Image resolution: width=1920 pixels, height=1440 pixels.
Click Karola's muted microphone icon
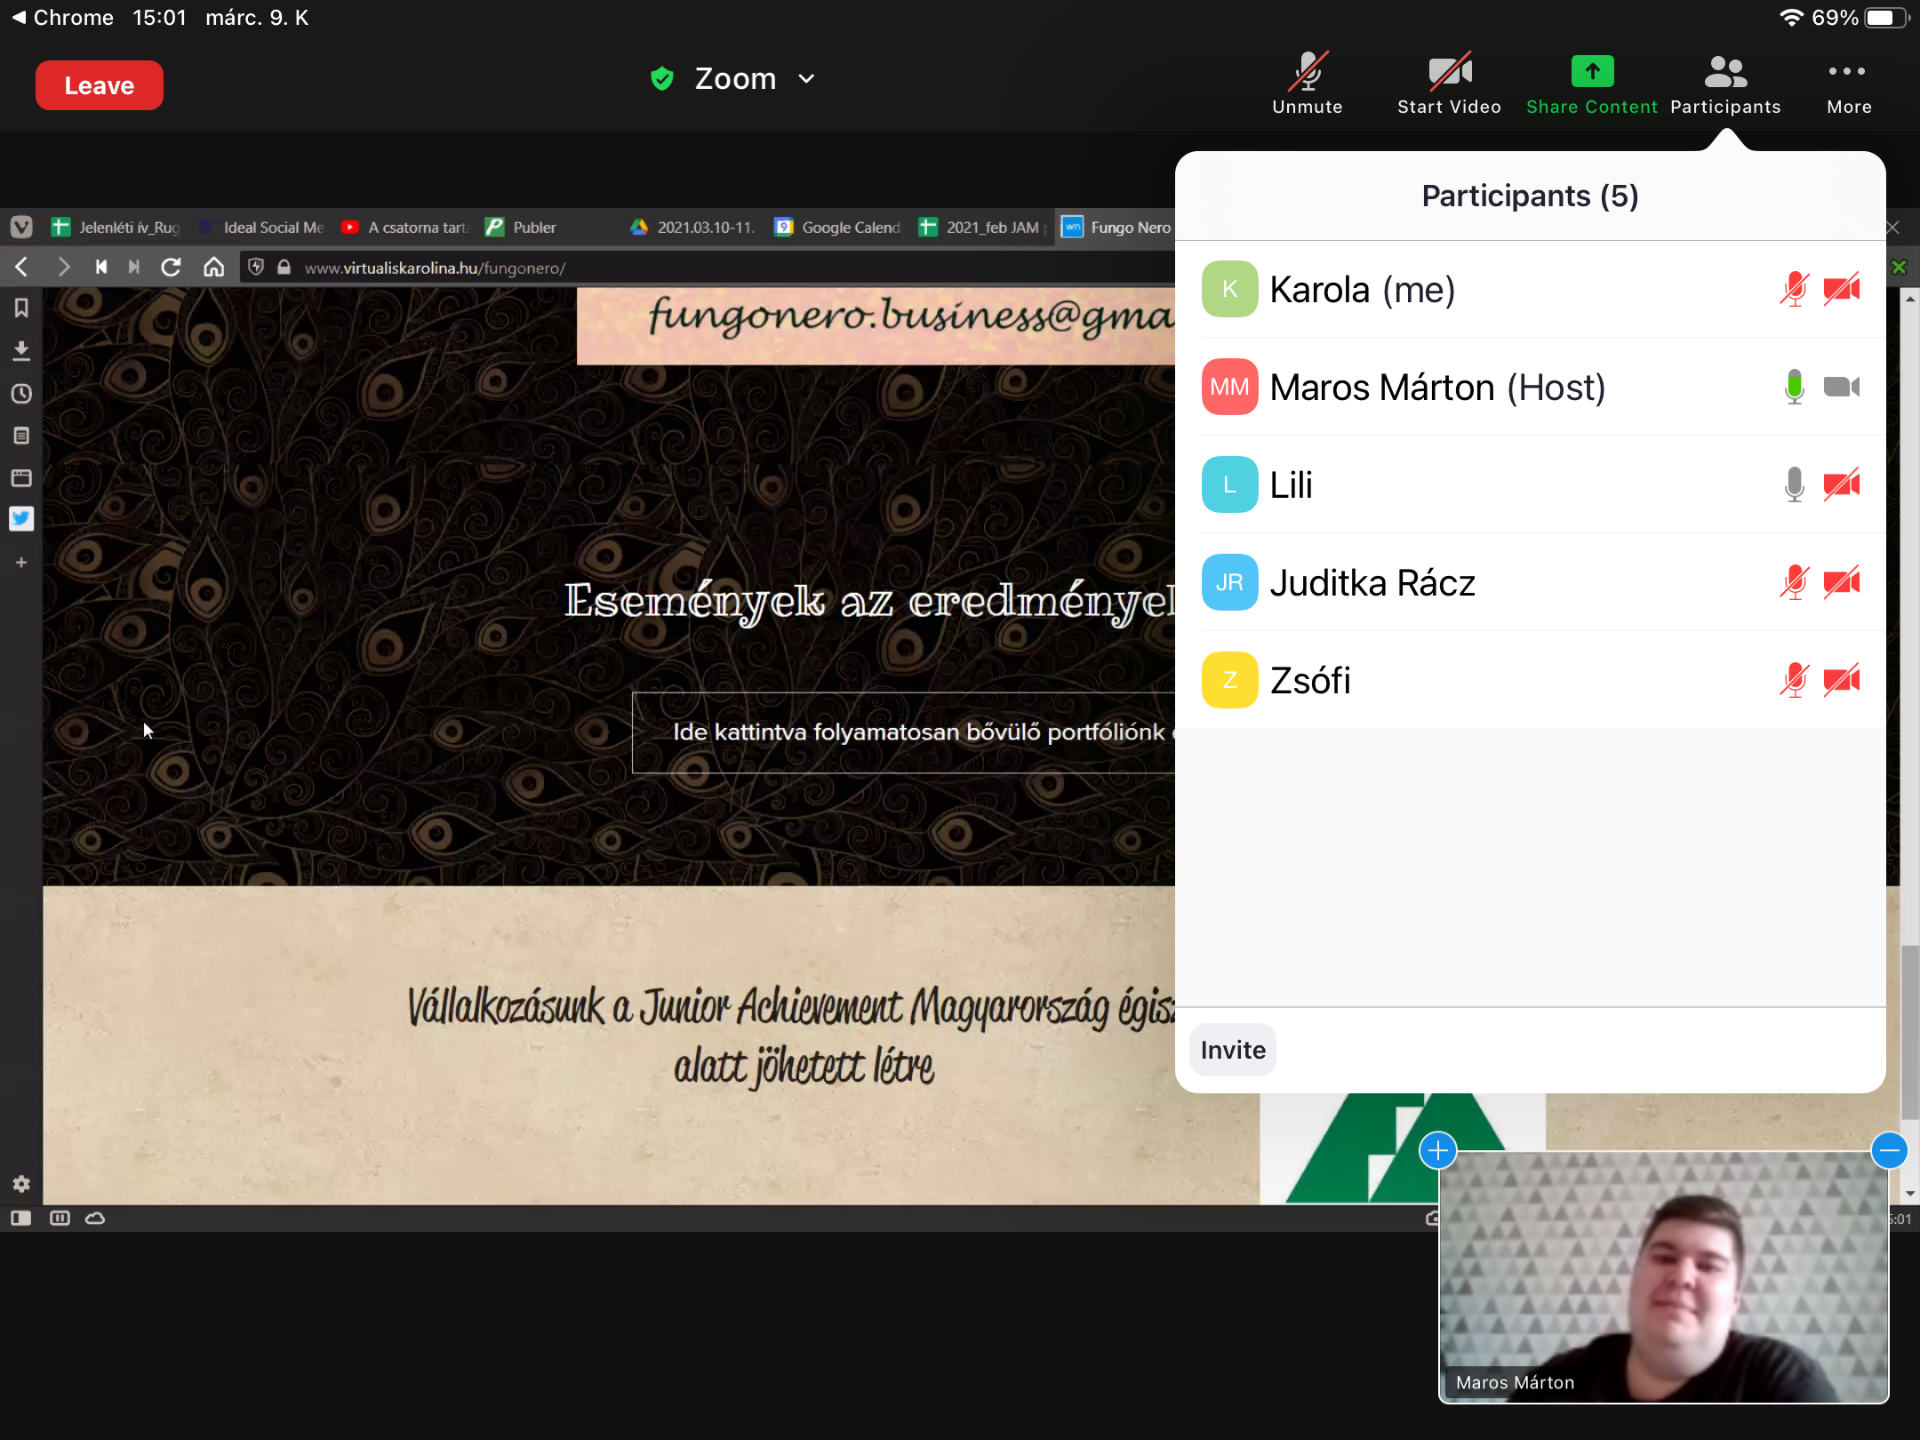[1794, 290]
